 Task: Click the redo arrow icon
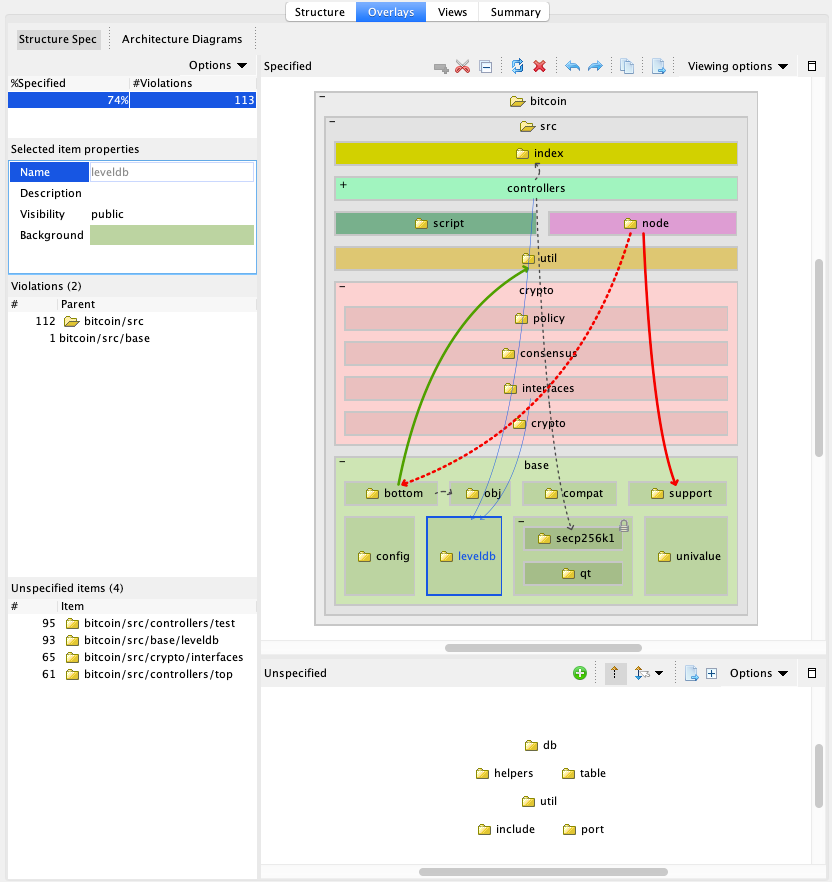[595, 66]
